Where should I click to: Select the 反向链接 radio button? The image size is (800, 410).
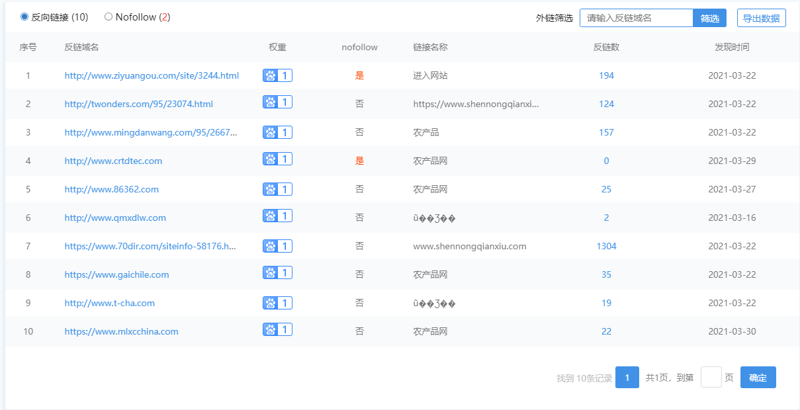(x=25, y=17)
